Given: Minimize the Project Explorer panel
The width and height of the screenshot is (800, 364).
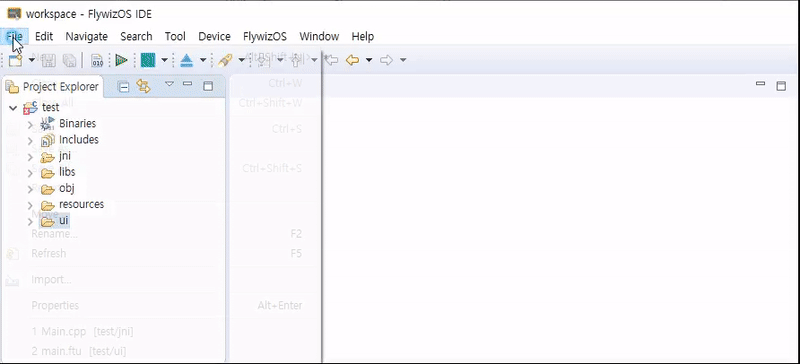Looking at the screenshot, I should [188, 84].
